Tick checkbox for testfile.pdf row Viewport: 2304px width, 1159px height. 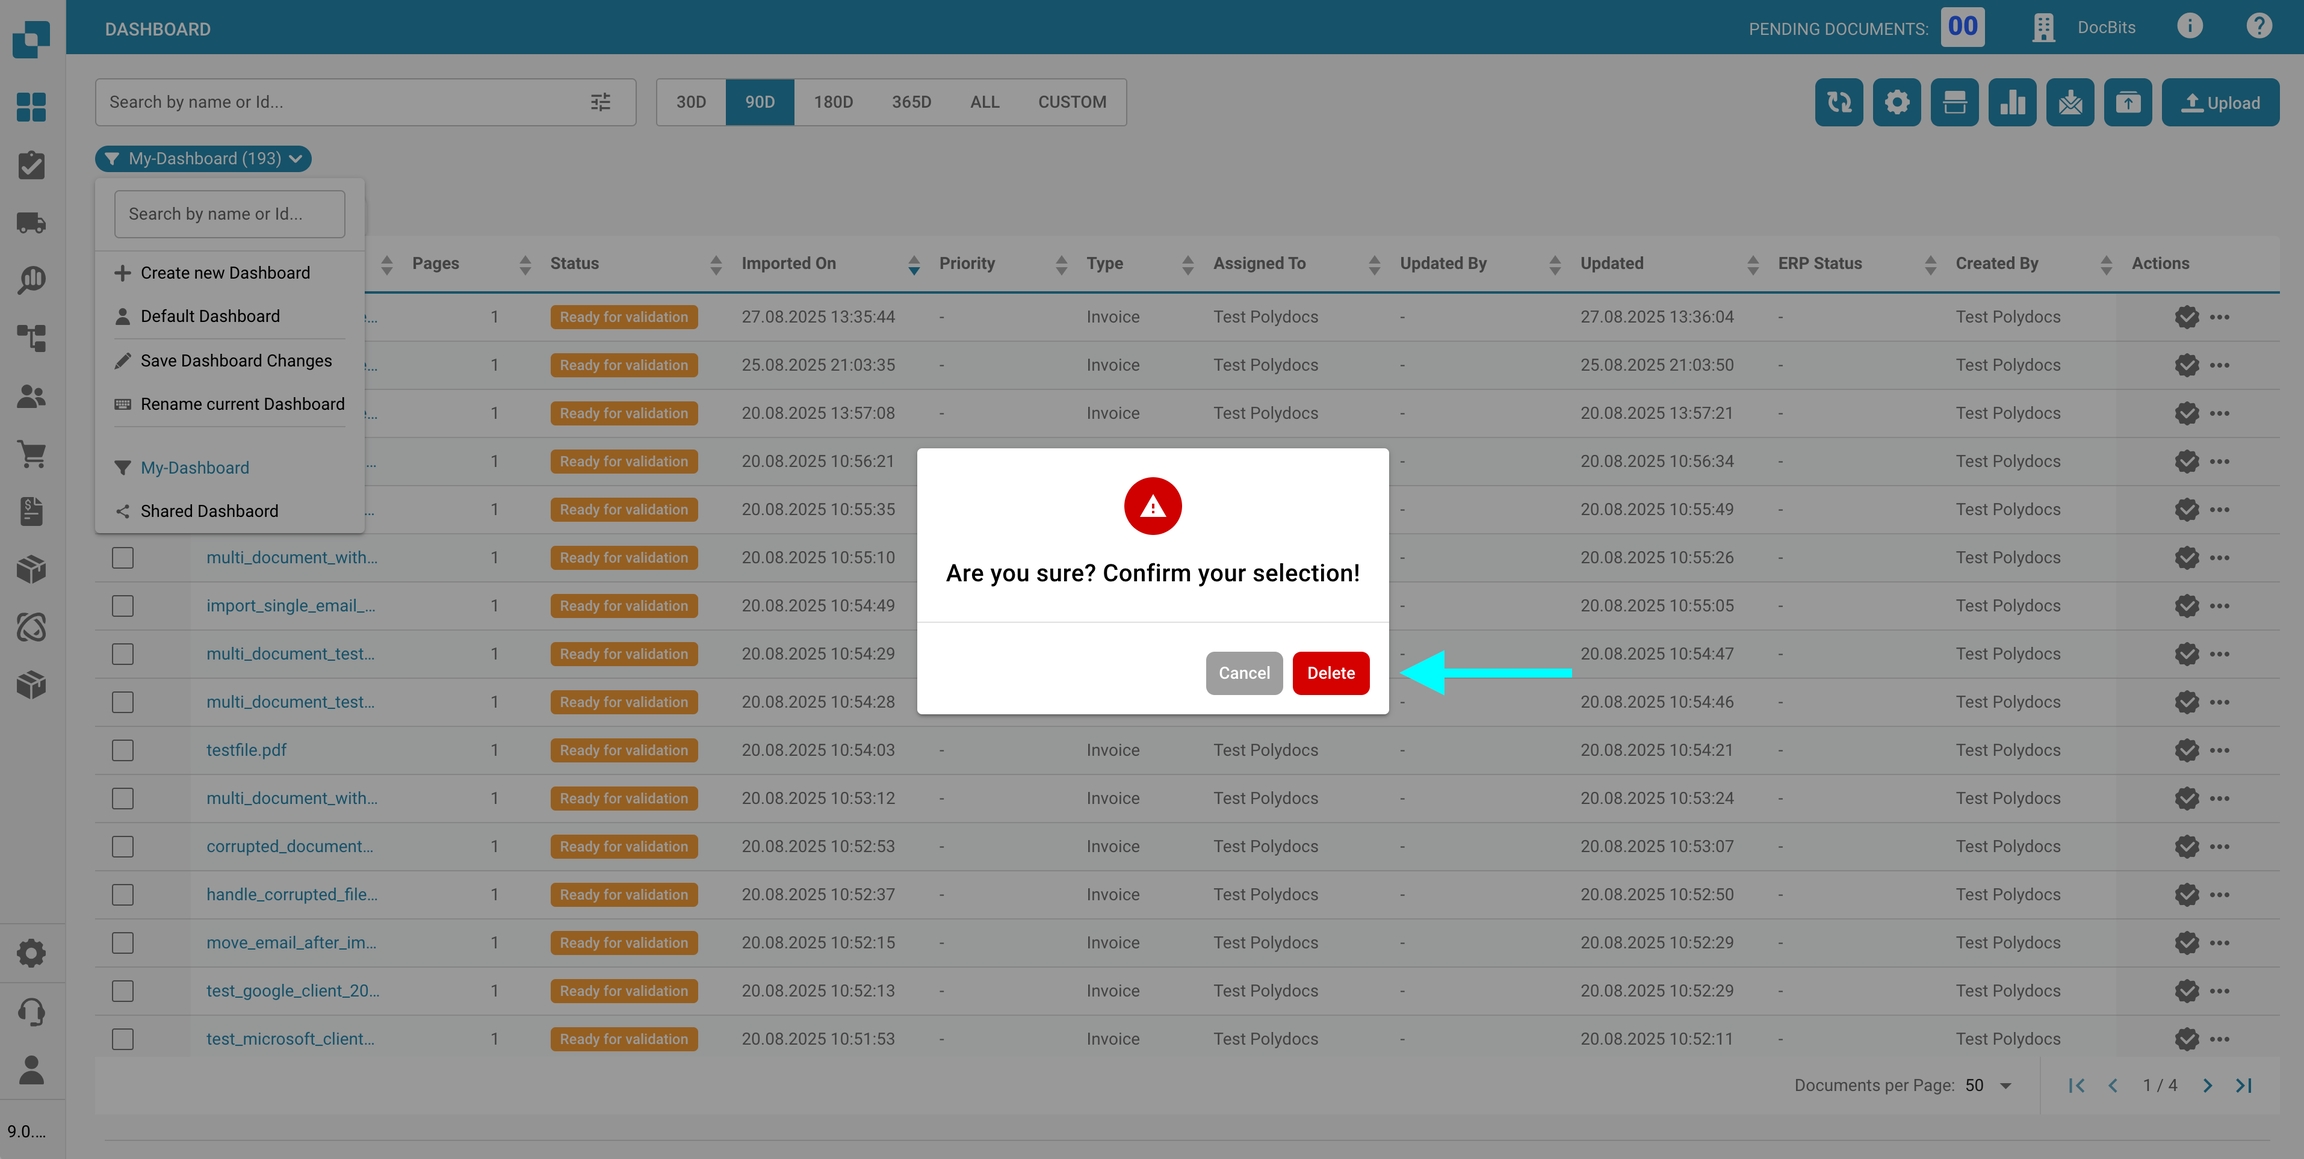point(123,750)
